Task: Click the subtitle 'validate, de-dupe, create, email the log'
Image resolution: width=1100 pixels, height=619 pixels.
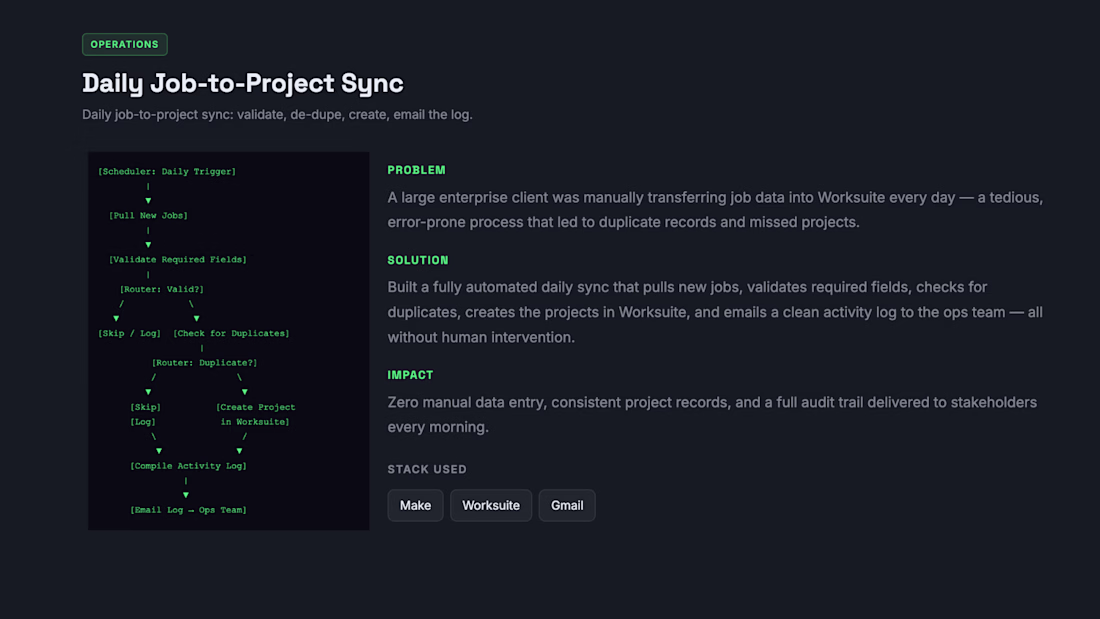Action: click(x=354, y=114)
